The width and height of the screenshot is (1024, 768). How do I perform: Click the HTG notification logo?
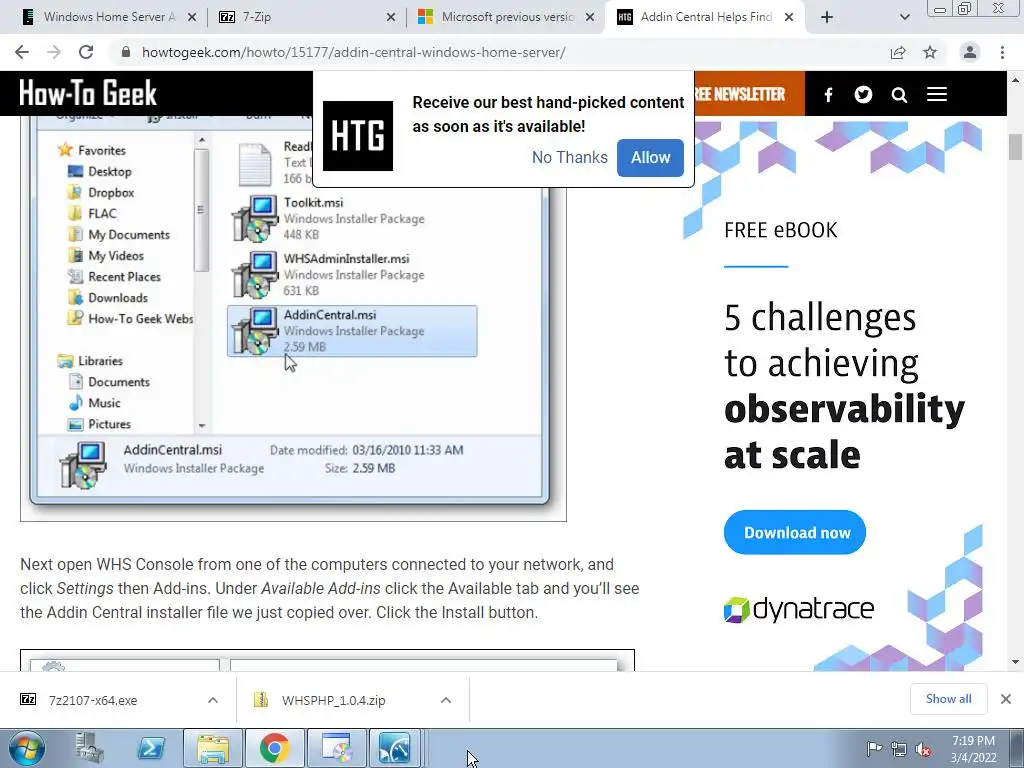pyautogui.click(x=358, y=136)
